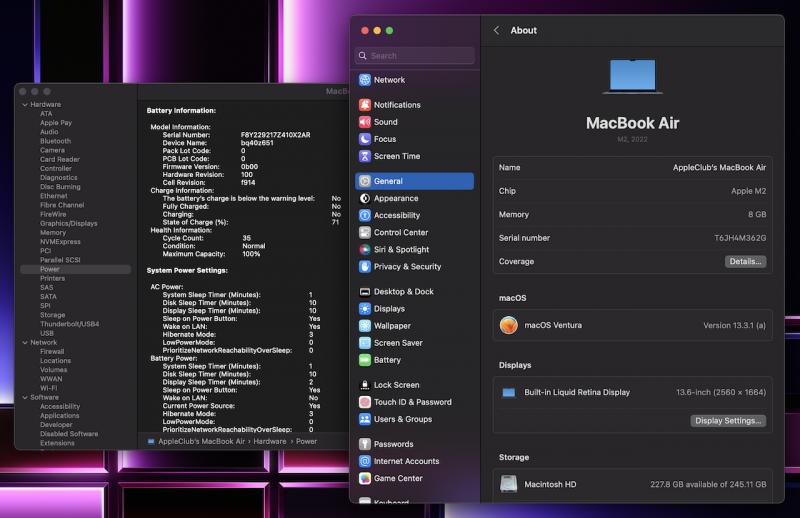Open Users & Groups icon
Image resolution: width=800 pixels, height=518 pixels.
click(365, 419)
